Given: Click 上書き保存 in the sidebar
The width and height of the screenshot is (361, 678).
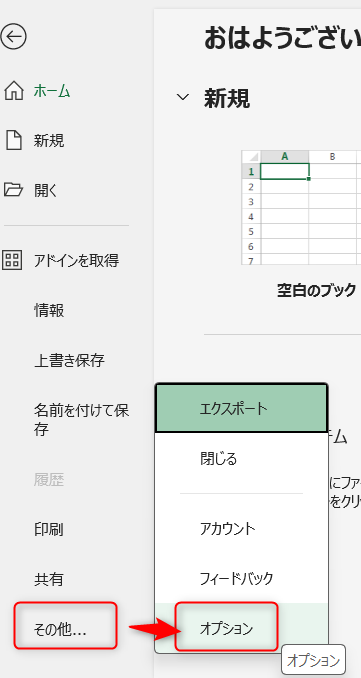Looking at the screenshot, I should coord(69,360).
